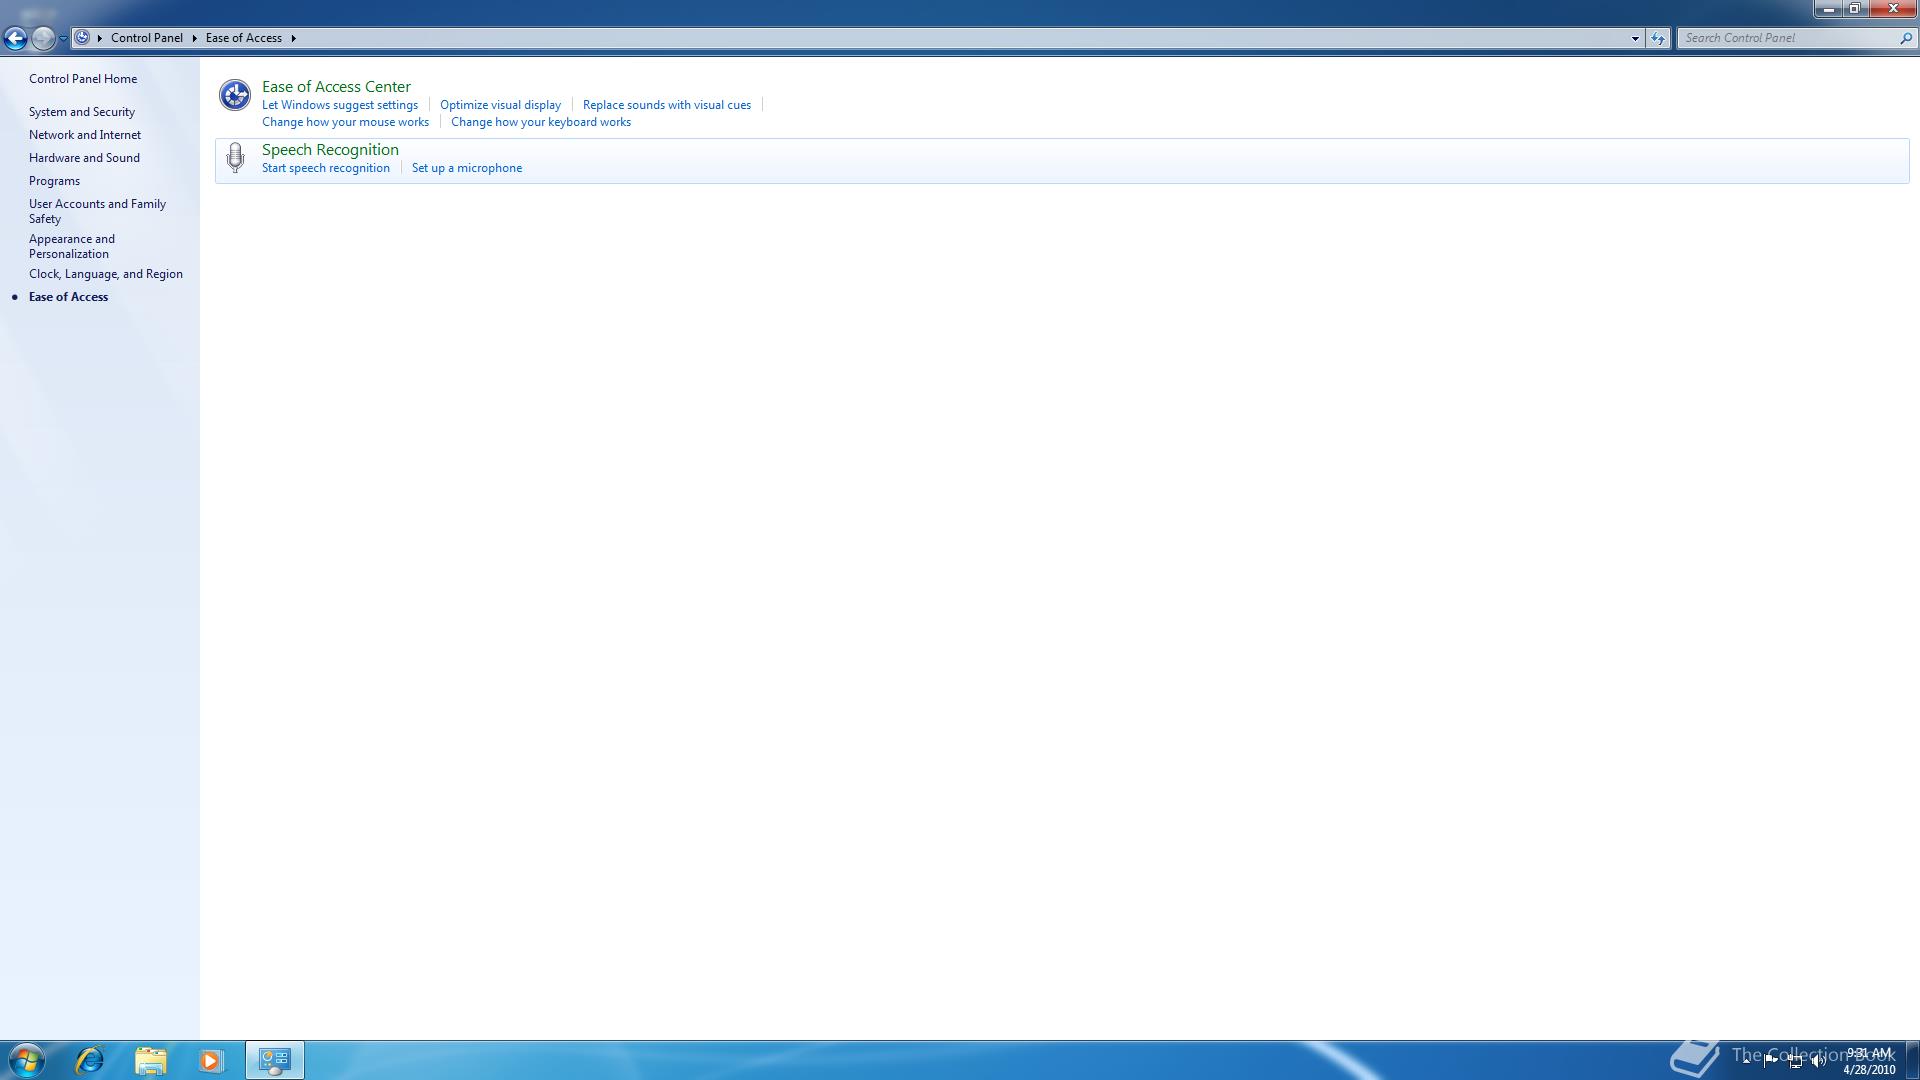Viewport: 1920px width, 1080px height.
Task: Open System and Security category
Action: pyautogui.click(x=82, y=112)
